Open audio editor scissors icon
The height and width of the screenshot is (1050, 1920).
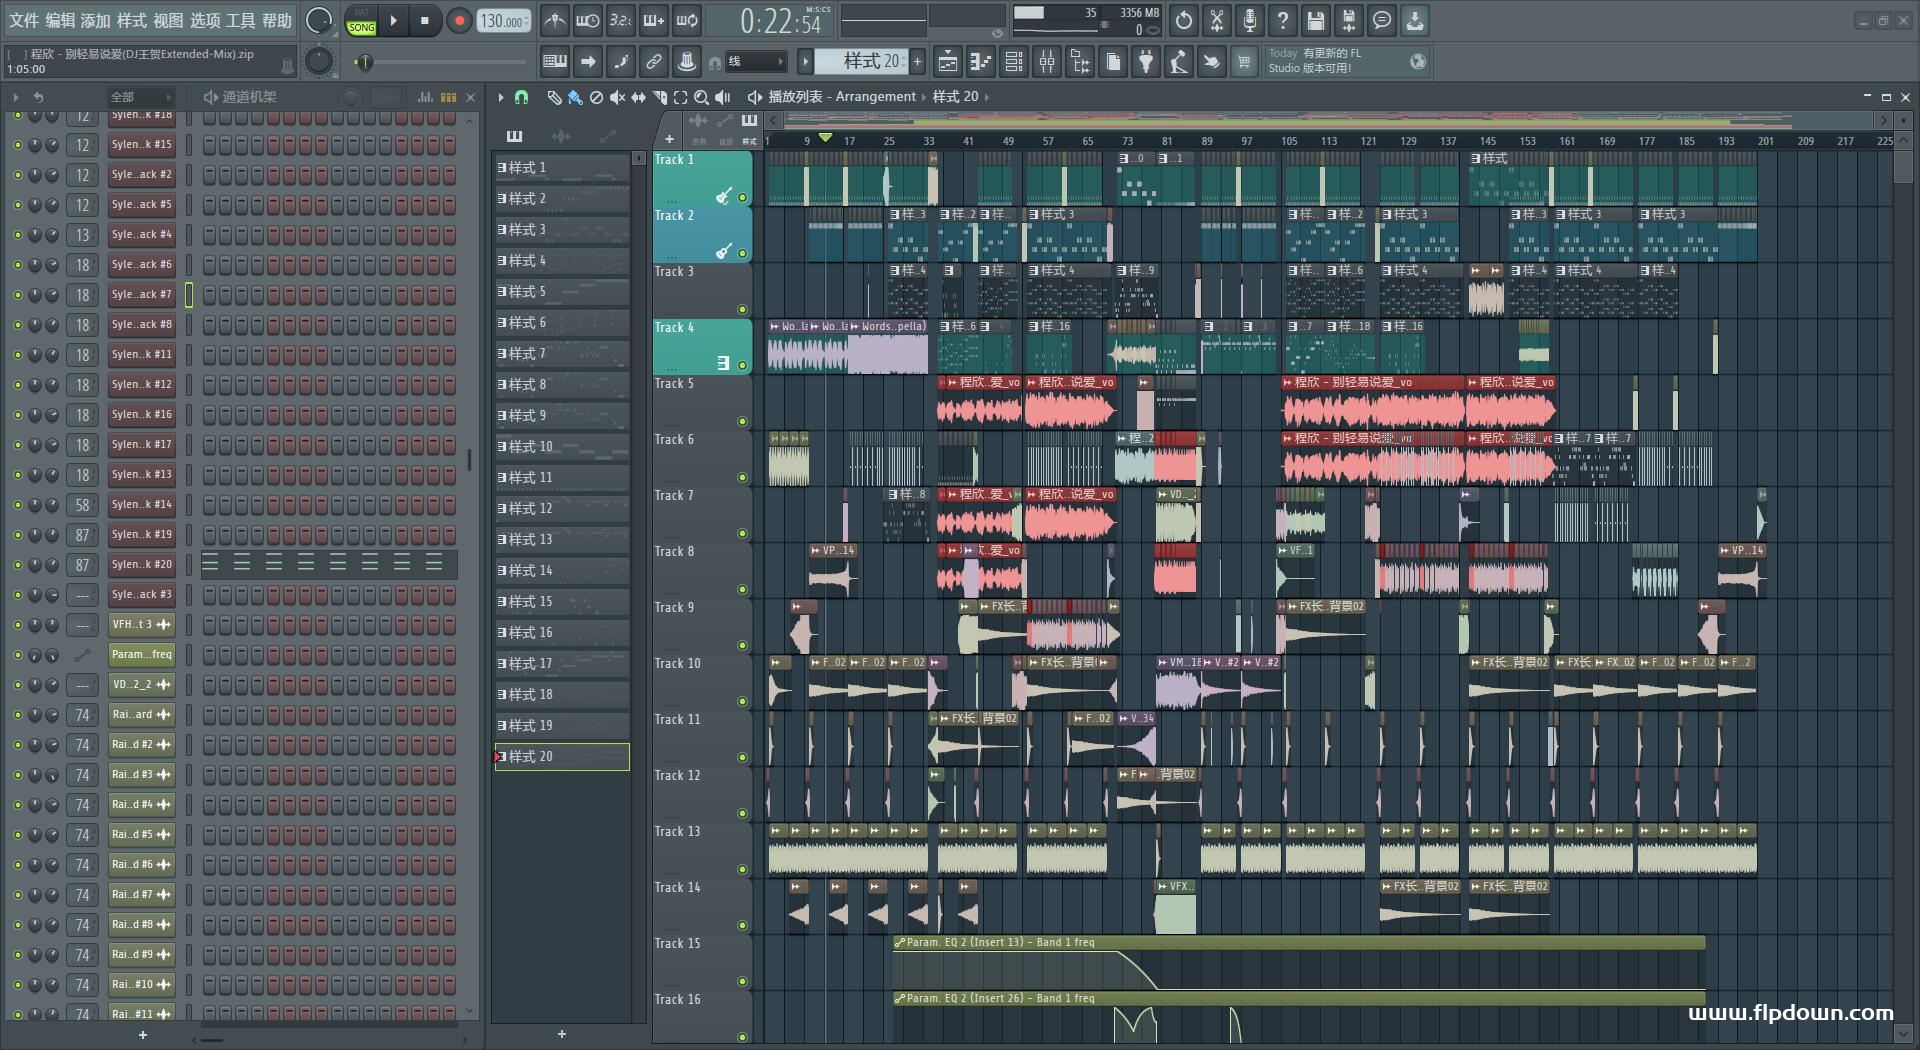[1217, 20]
